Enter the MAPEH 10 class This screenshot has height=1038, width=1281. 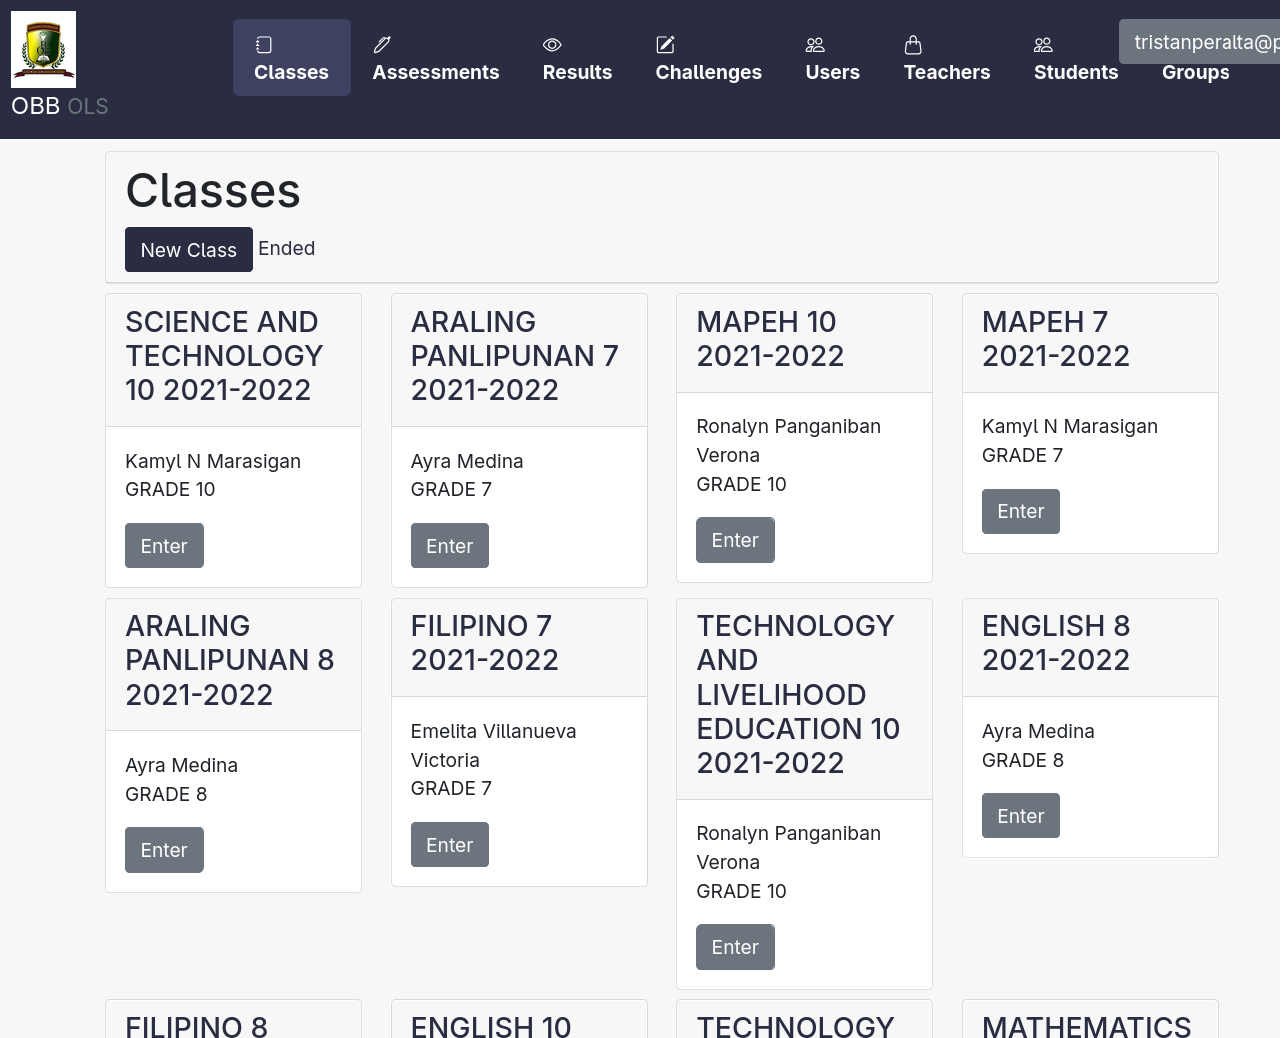coord(735,540)
